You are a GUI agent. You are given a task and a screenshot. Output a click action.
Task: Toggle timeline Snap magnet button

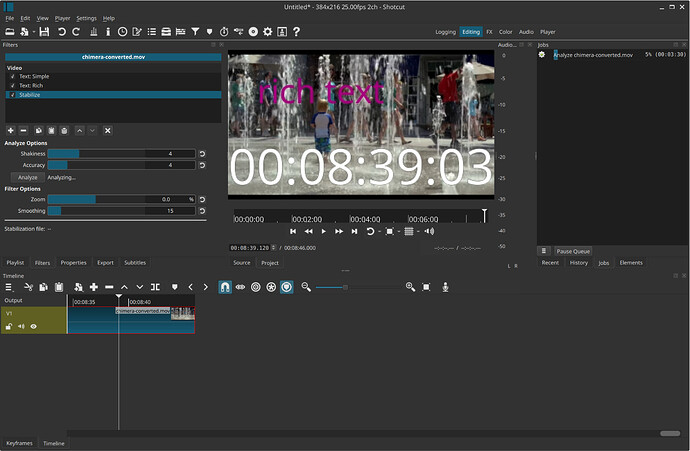225,287
